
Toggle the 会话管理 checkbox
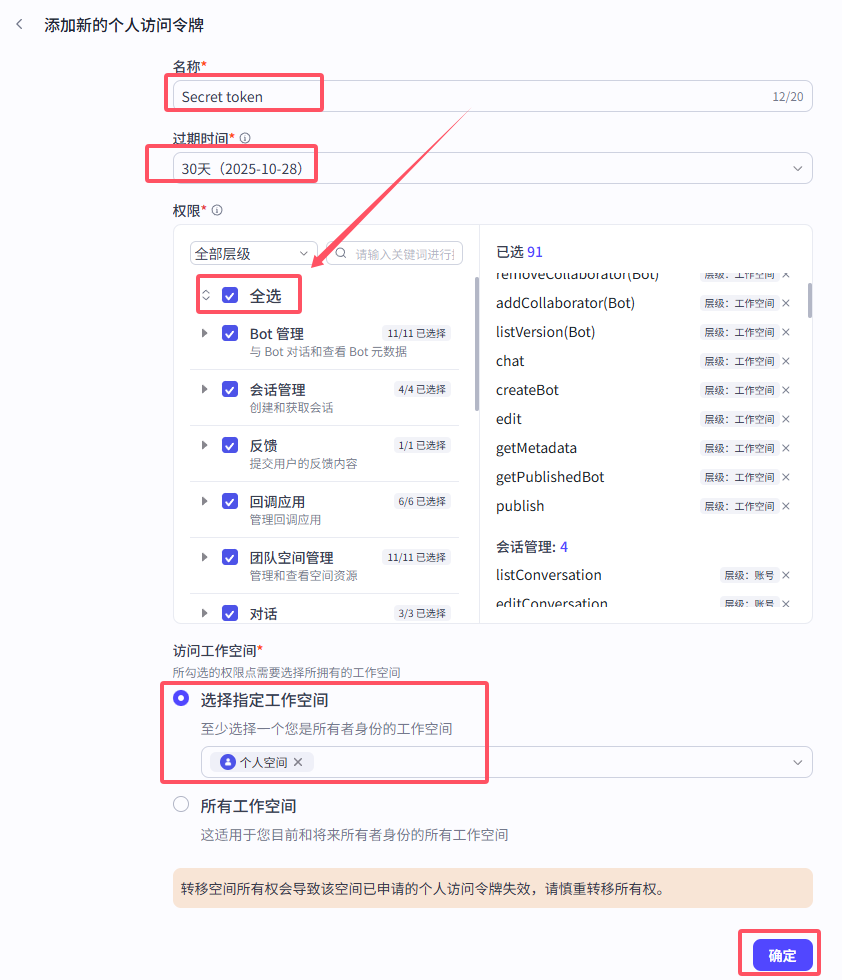point(230,389)
